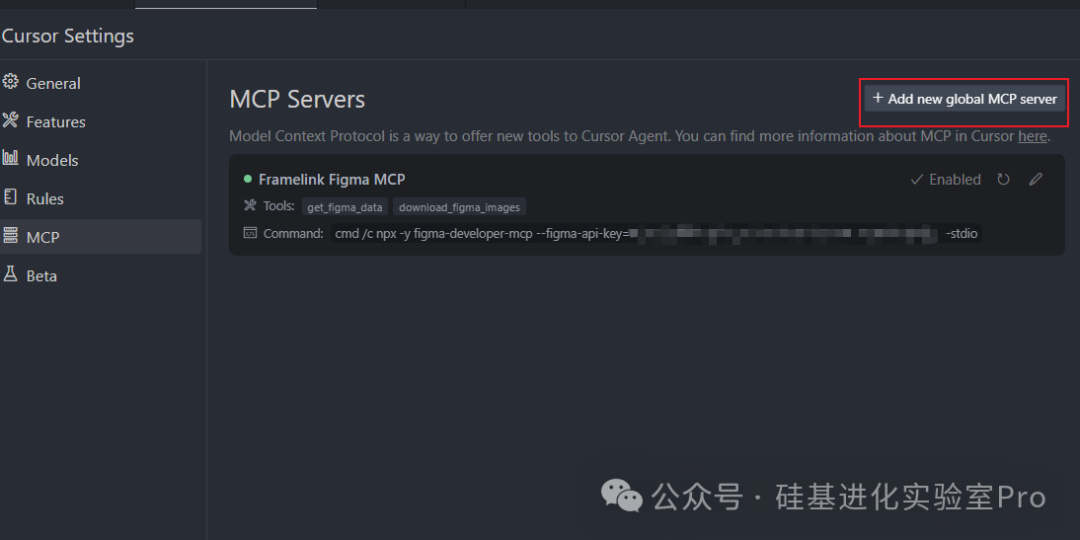The width and height of the screenshot is (1080, 540).
Task: Click the Cursor Settings title
Action: click(x=67, y=36)
